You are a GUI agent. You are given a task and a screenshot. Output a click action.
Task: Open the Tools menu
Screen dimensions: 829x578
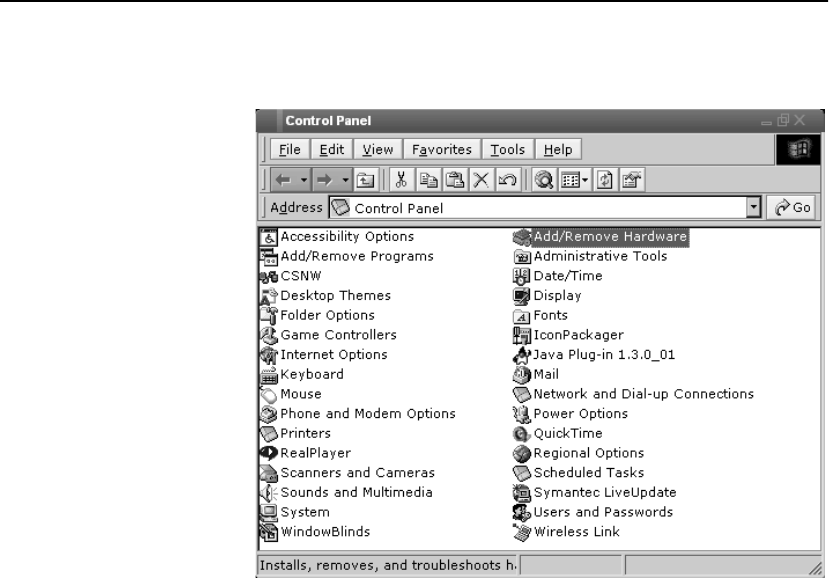point(508,150)
